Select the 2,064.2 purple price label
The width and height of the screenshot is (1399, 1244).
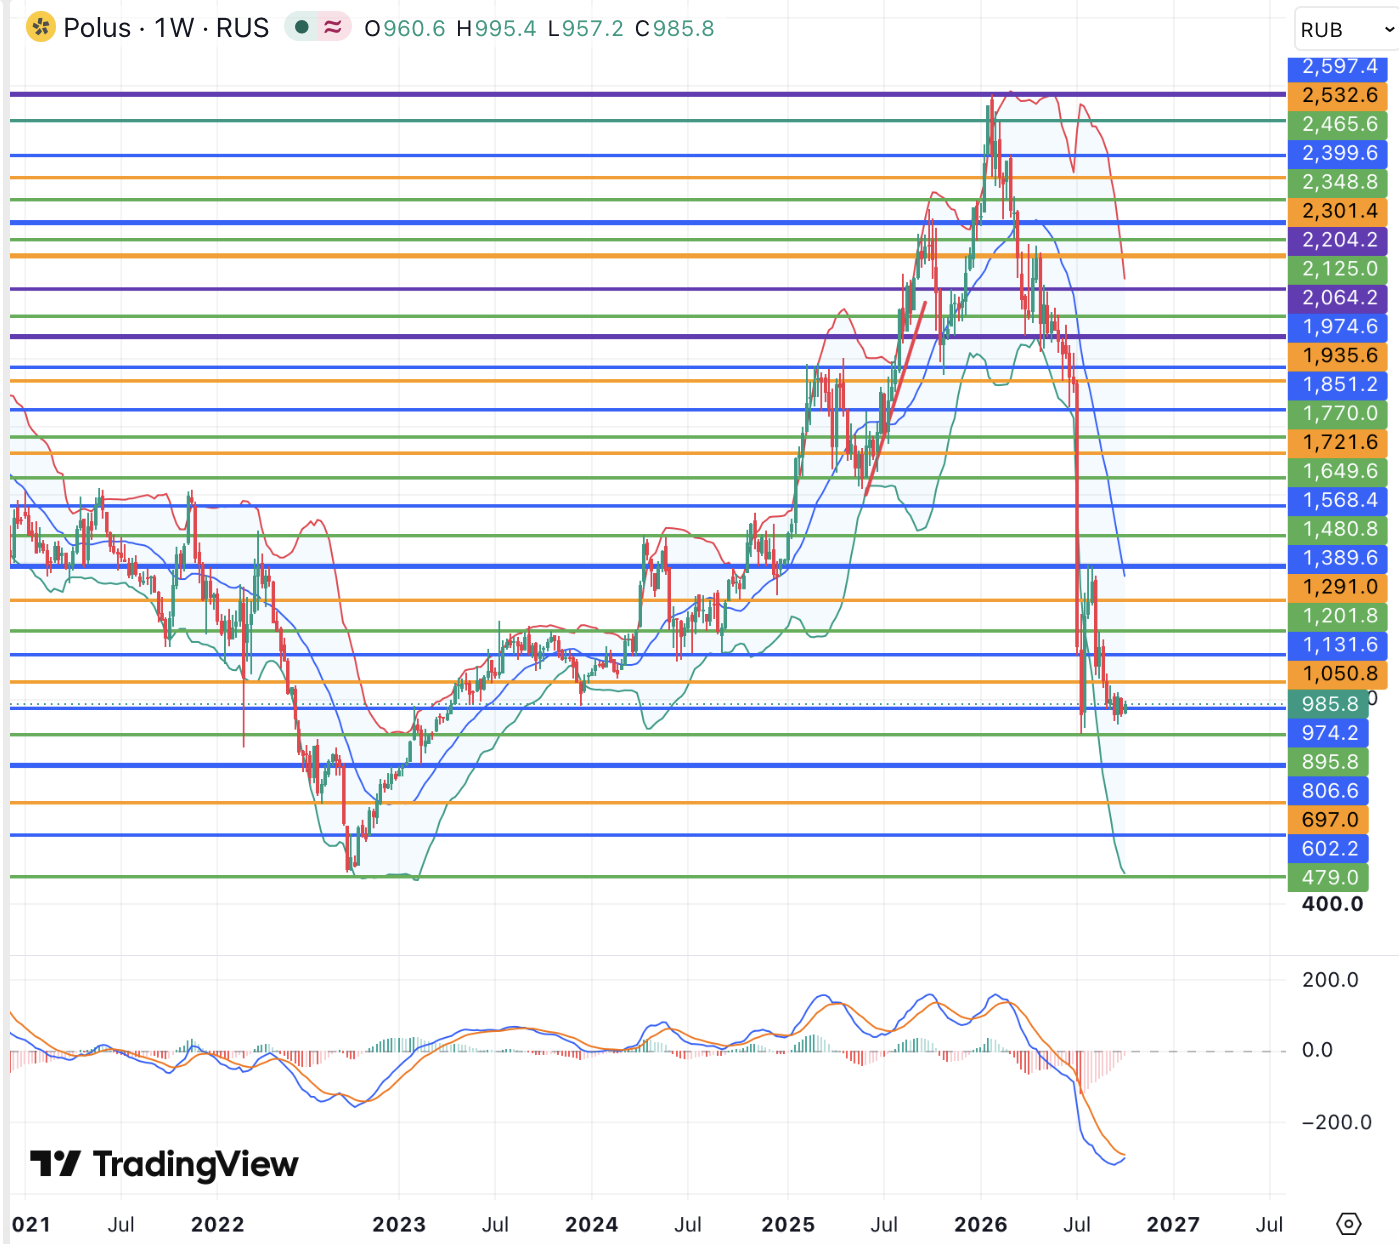point(1339,298)
